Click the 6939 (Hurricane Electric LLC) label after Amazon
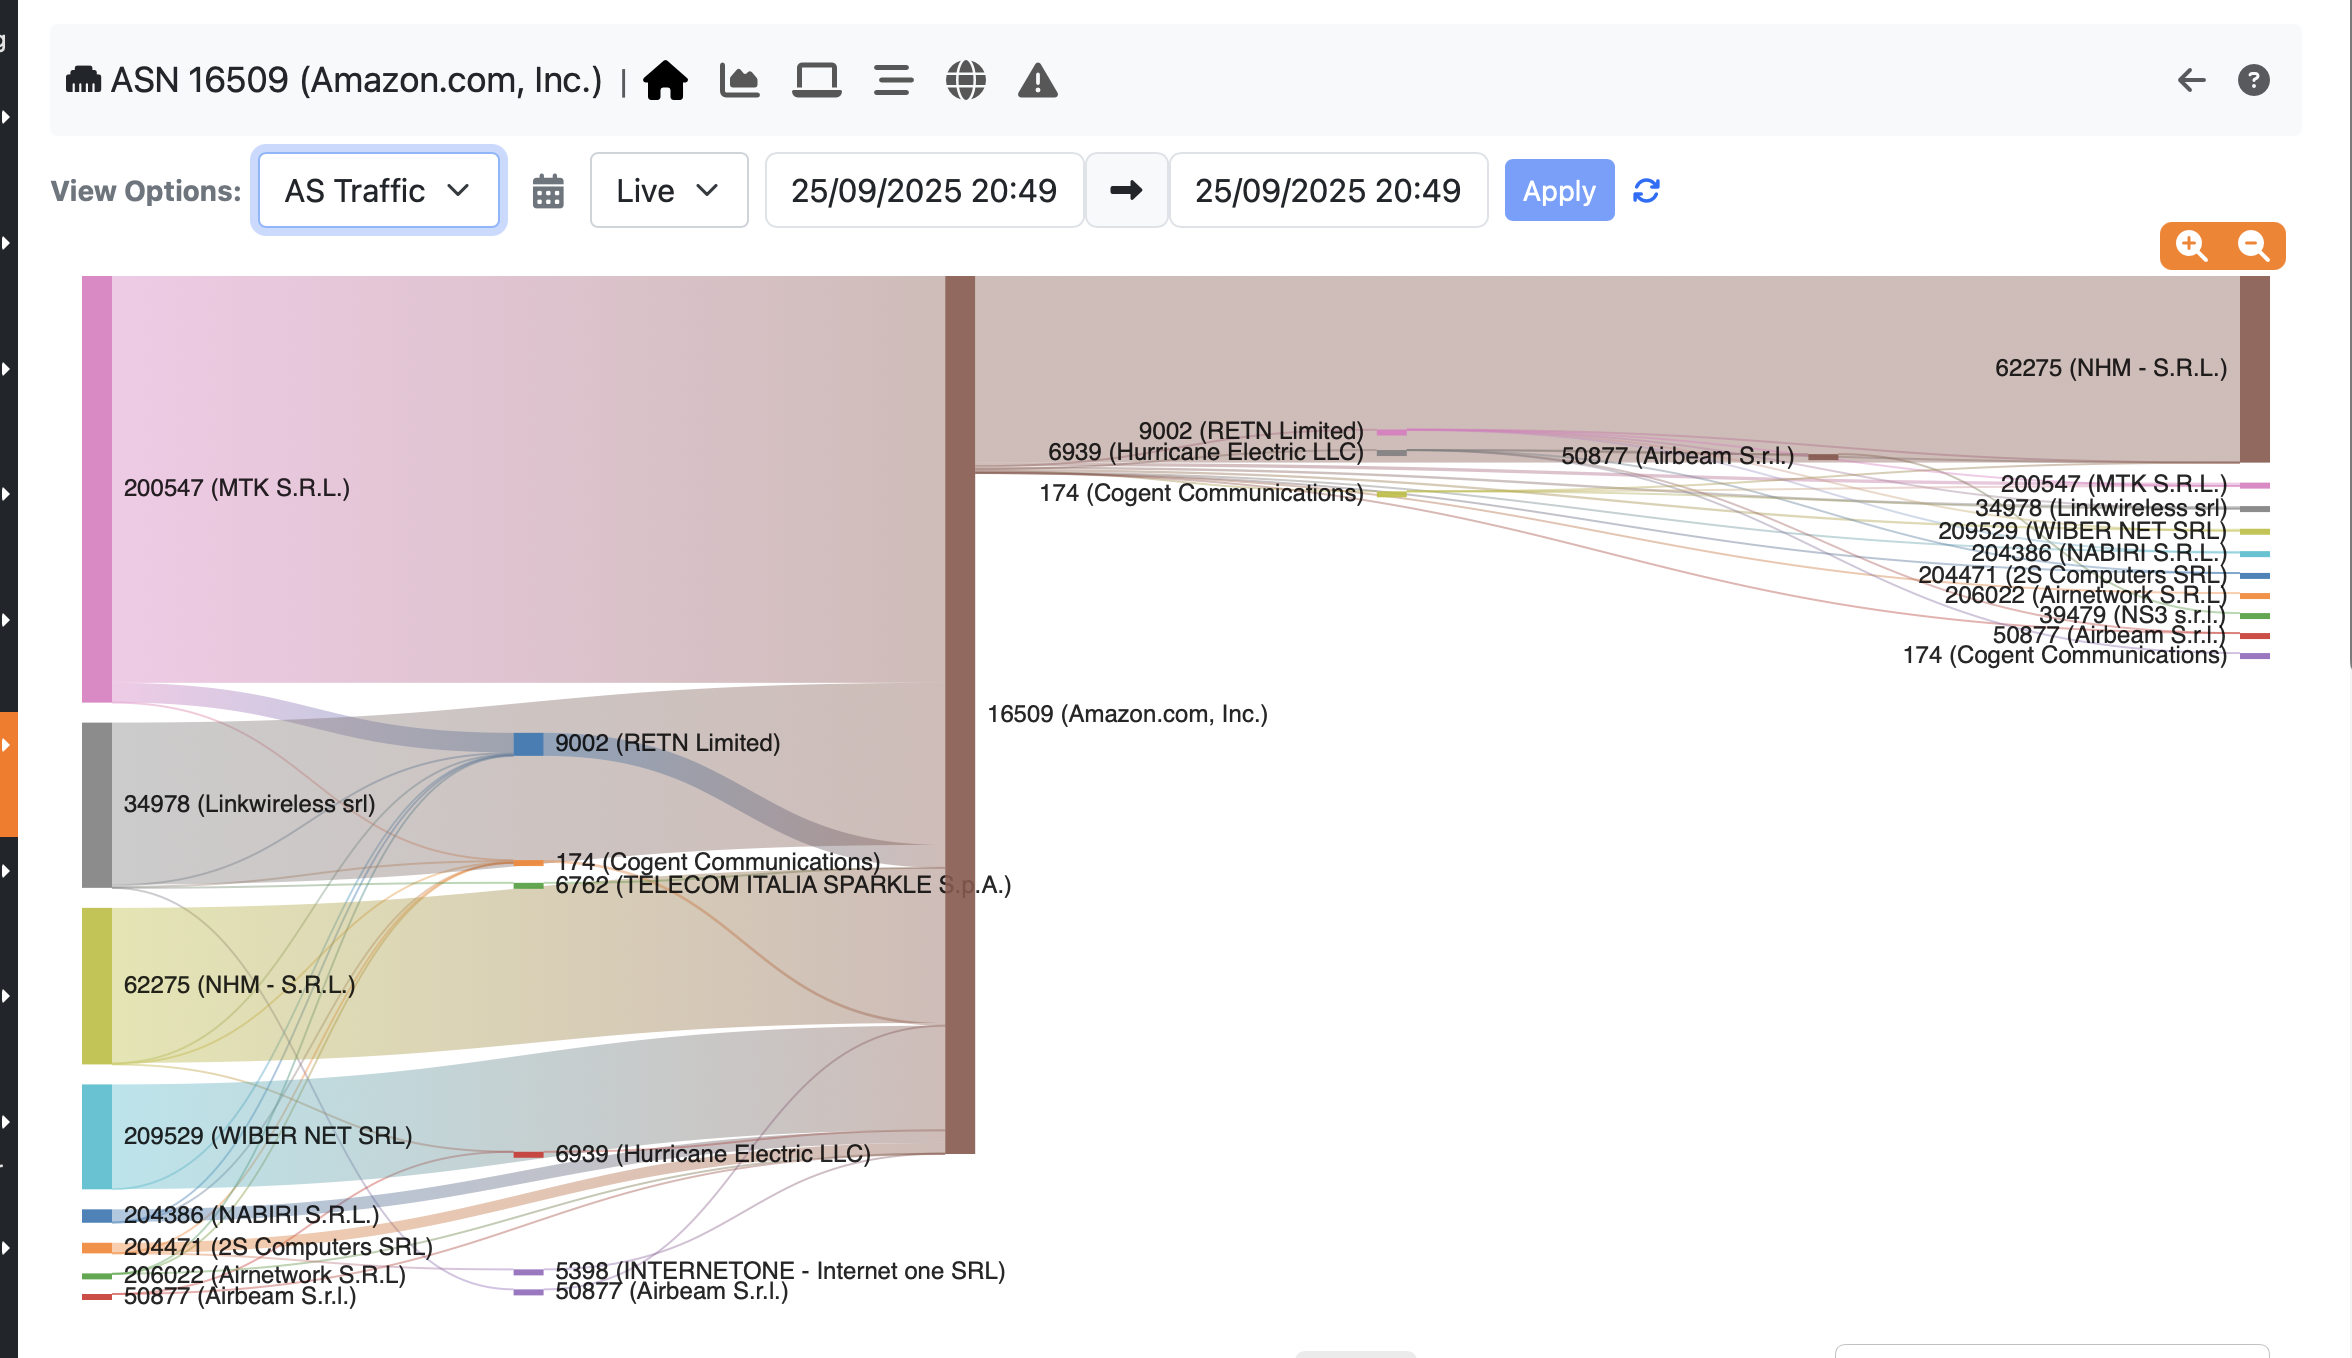 (x=1206, y=452)
